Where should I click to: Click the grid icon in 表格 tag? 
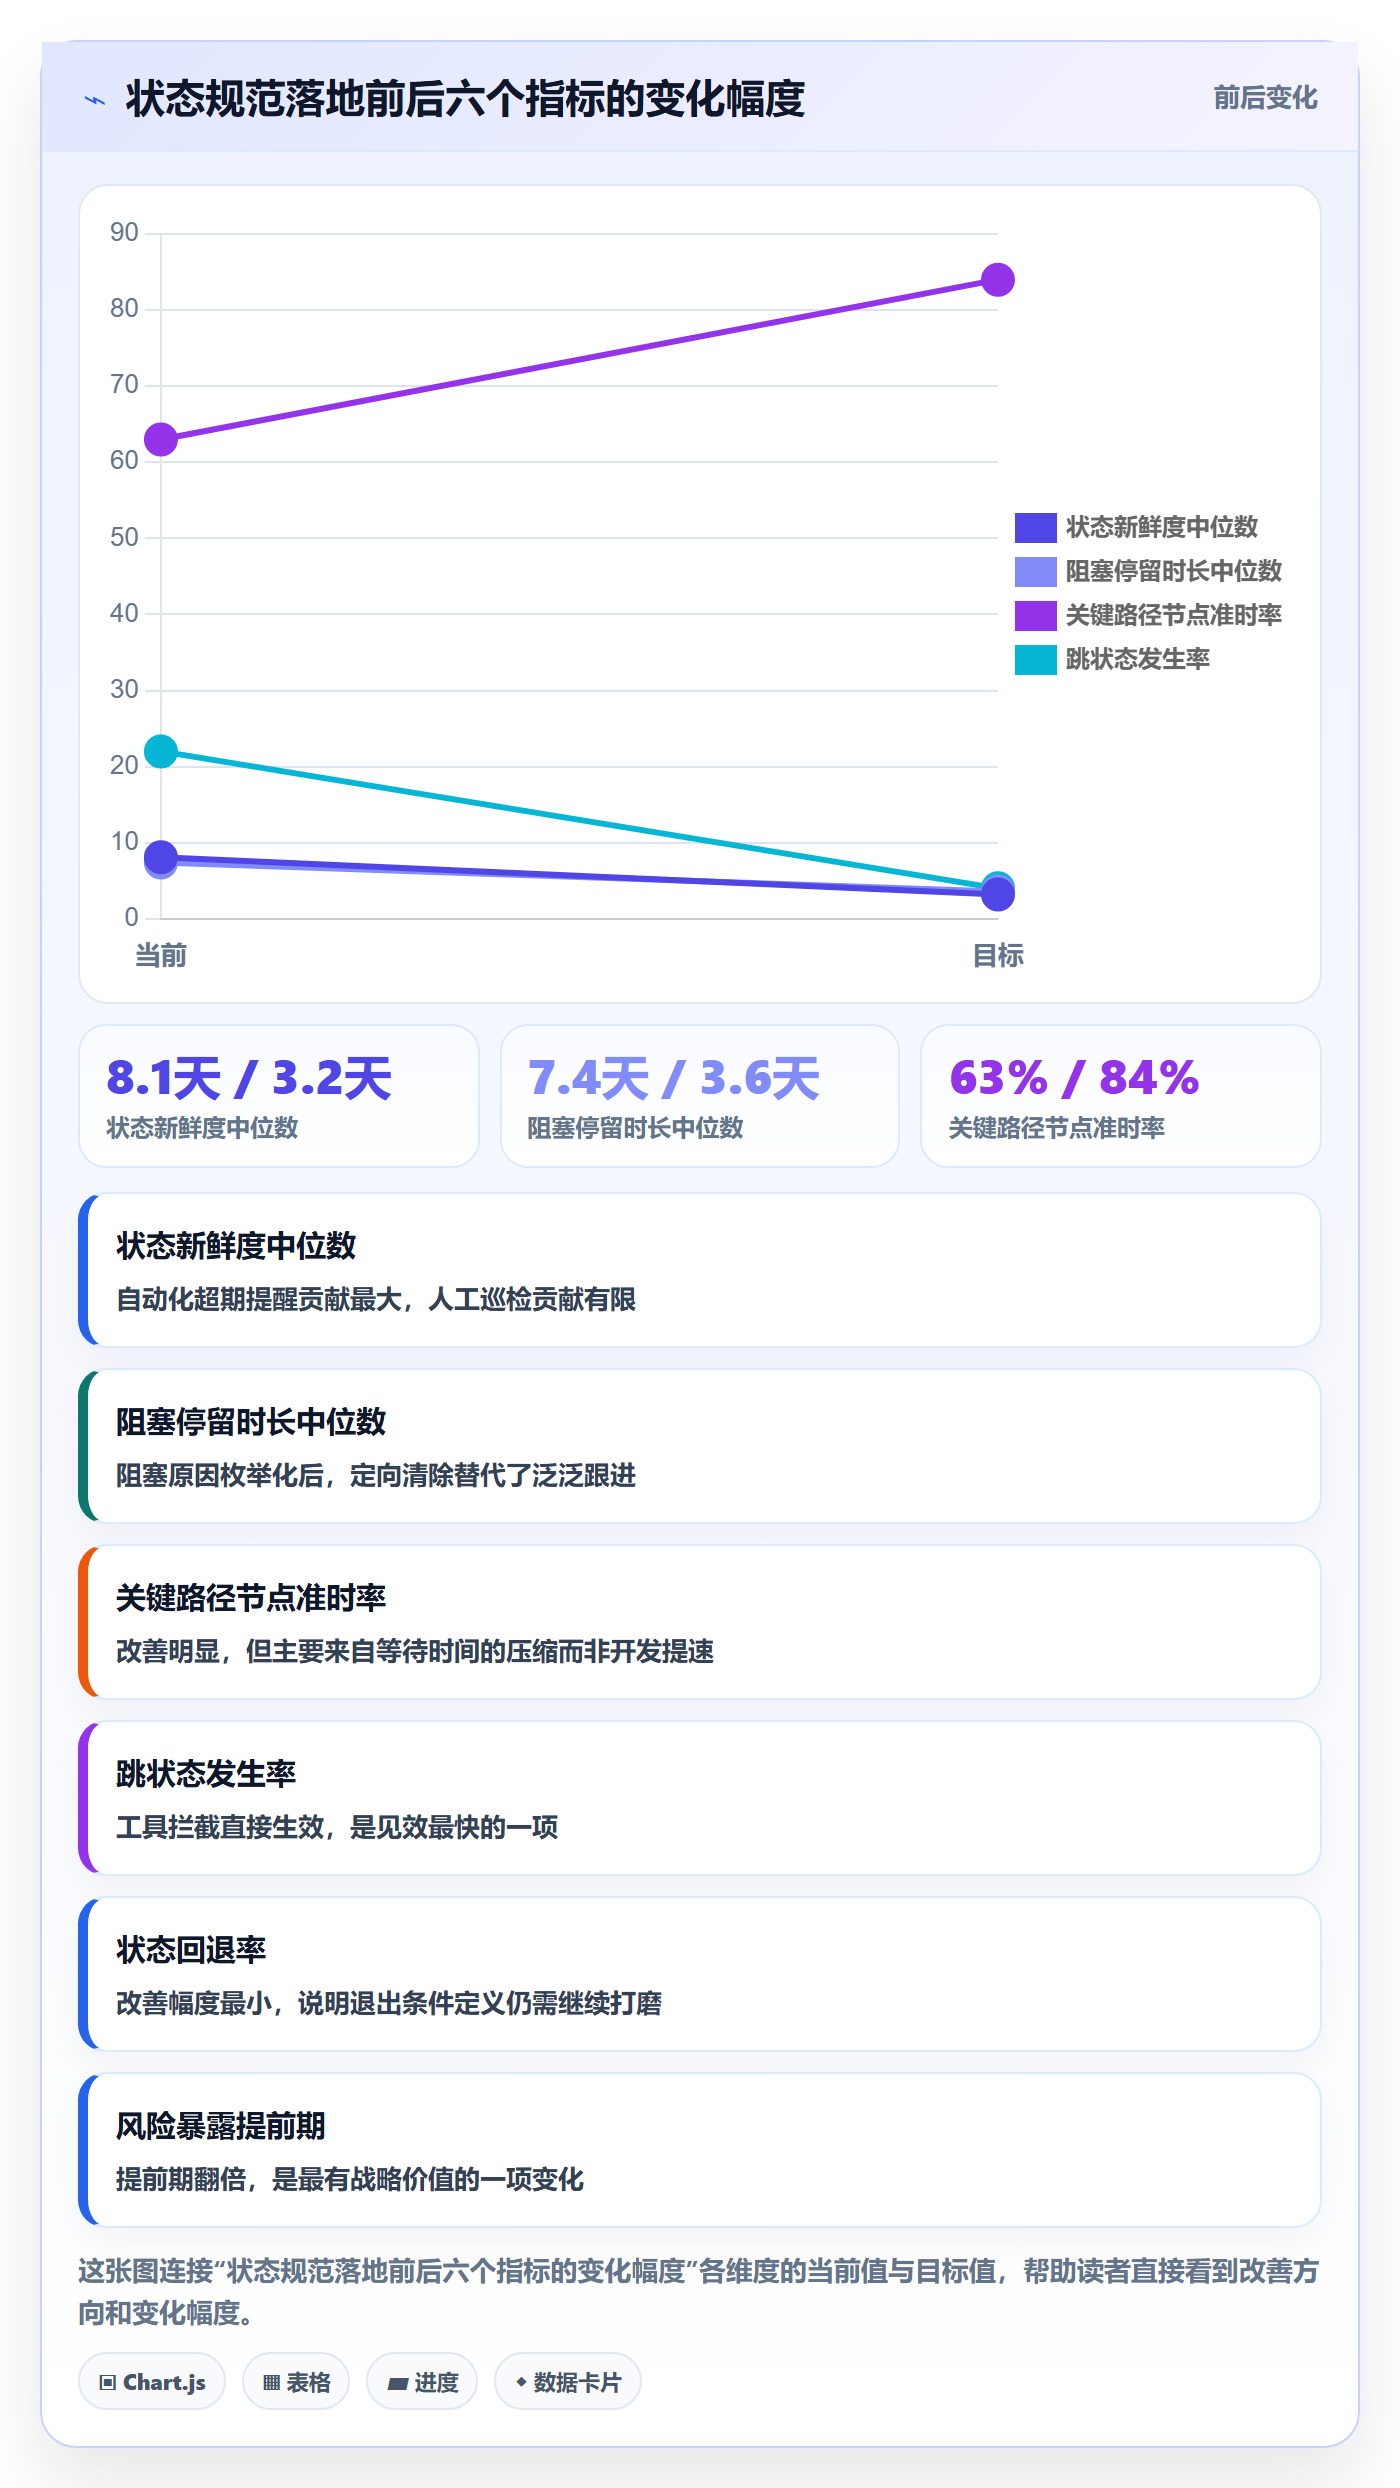point(271,2383)
